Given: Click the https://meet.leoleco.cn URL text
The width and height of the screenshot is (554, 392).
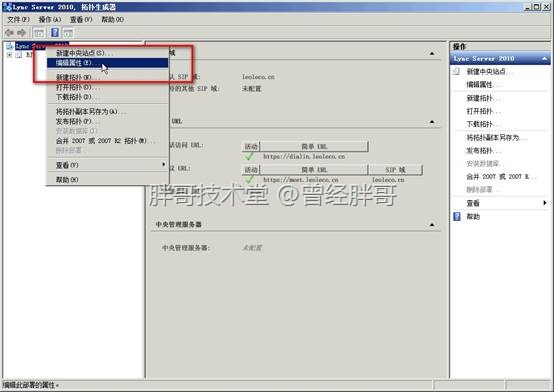Looking at the screenshot, I should coord(301,180).
